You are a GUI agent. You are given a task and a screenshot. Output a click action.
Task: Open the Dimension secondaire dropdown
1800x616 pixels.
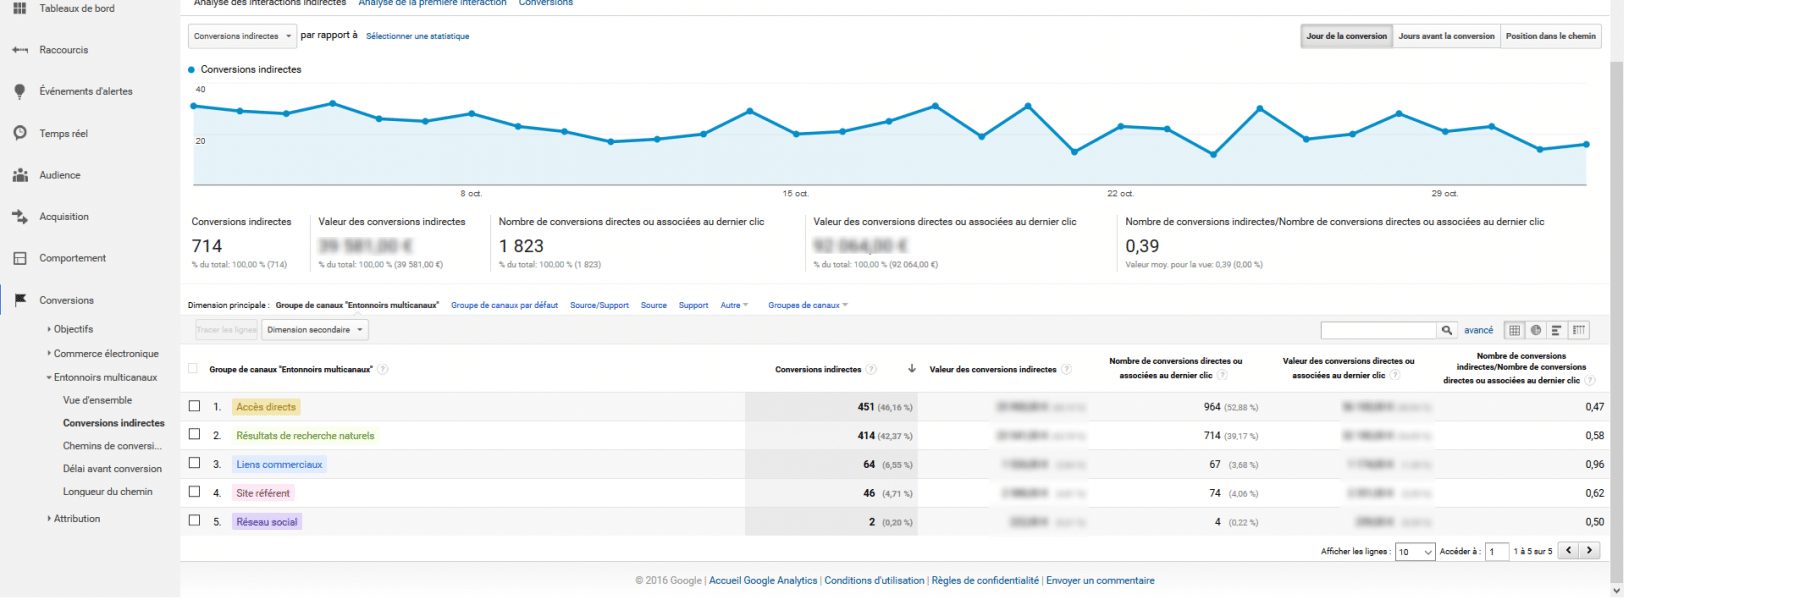315,330
